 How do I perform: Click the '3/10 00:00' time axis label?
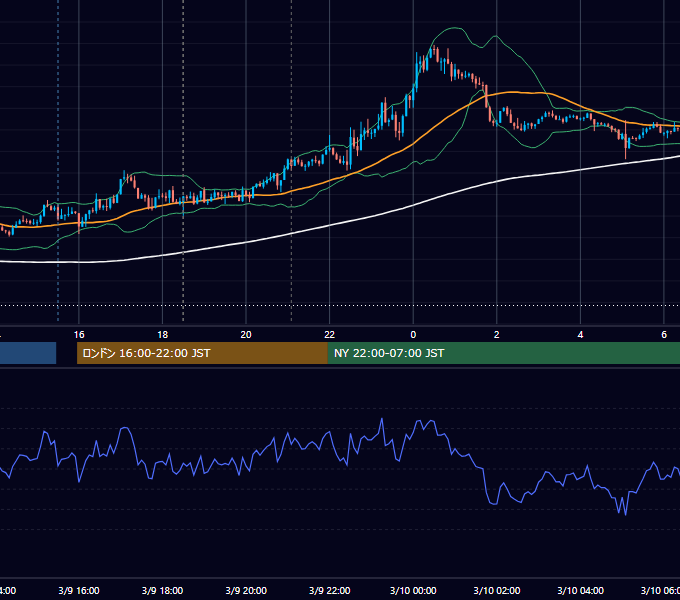413,590
